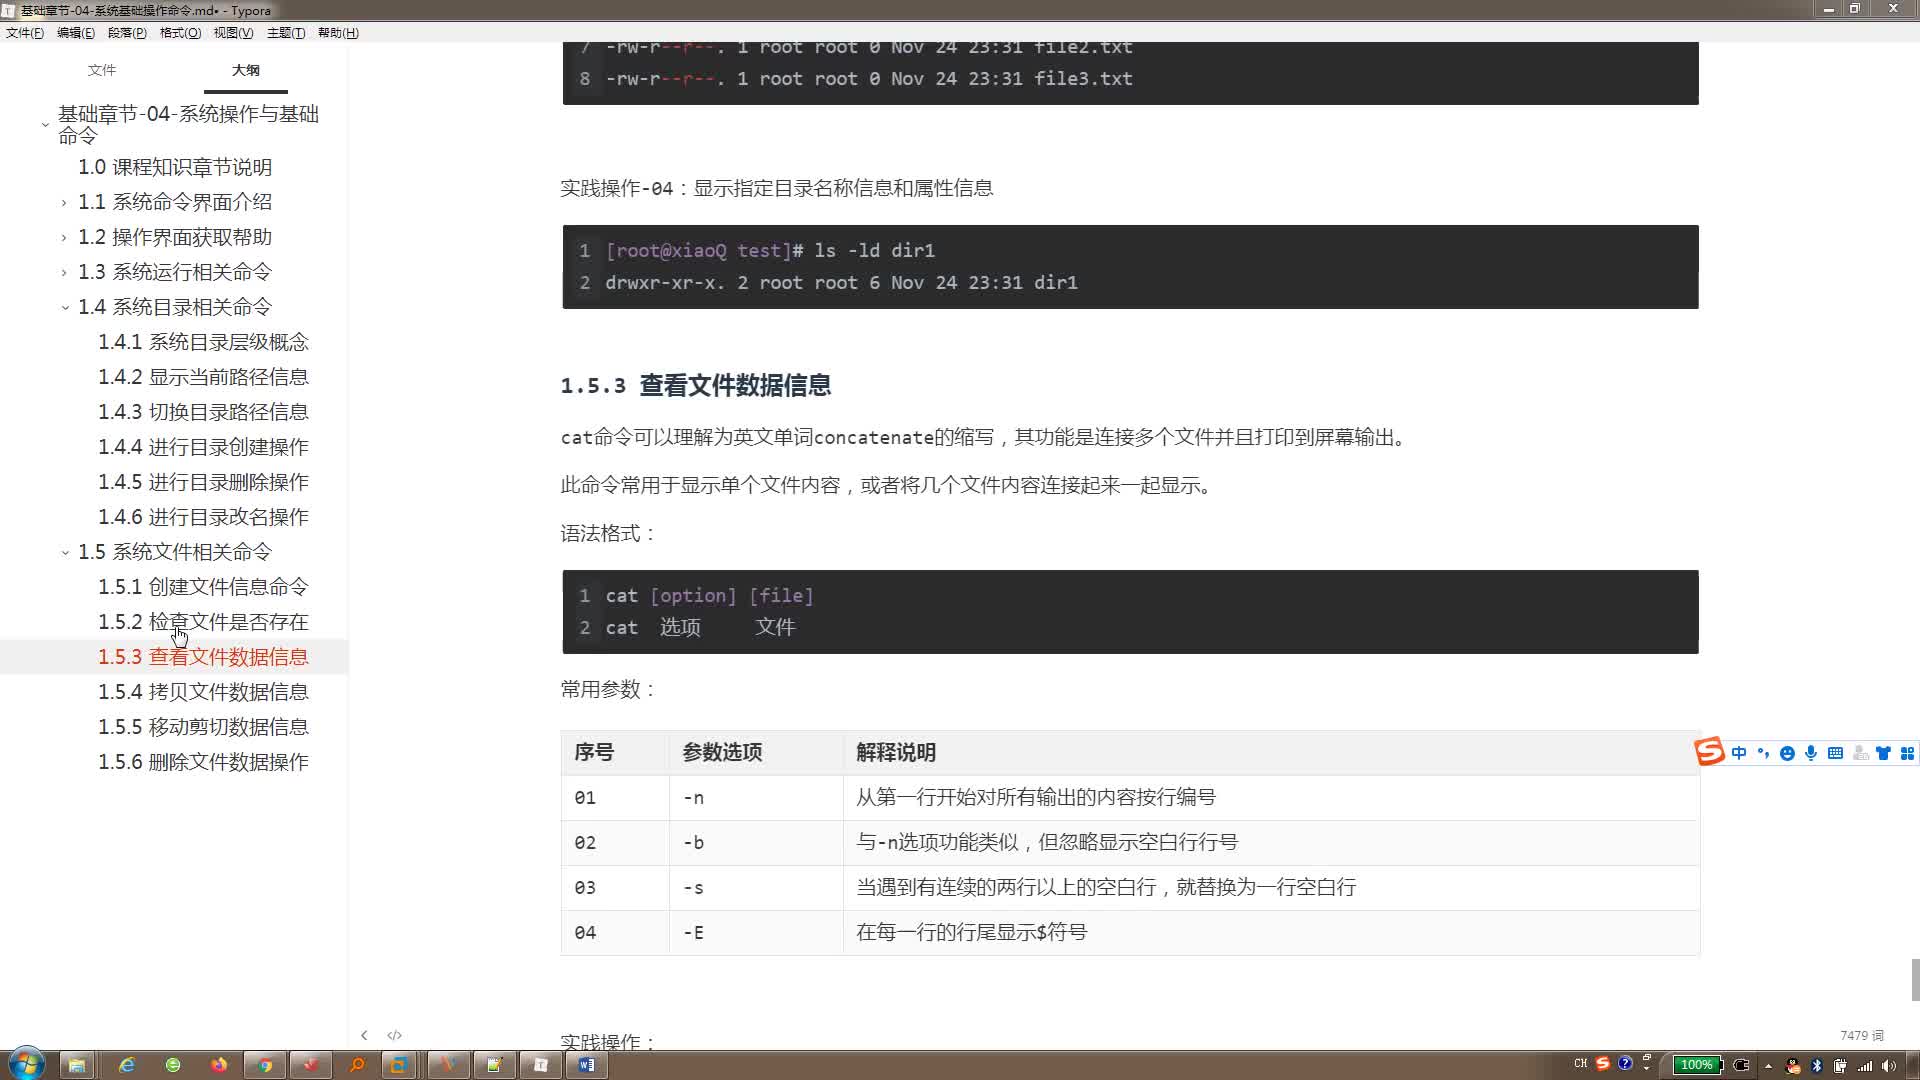Open the Sogou skin shirt icon
Screen dimensions: 1920x1080
[1883, 753]
